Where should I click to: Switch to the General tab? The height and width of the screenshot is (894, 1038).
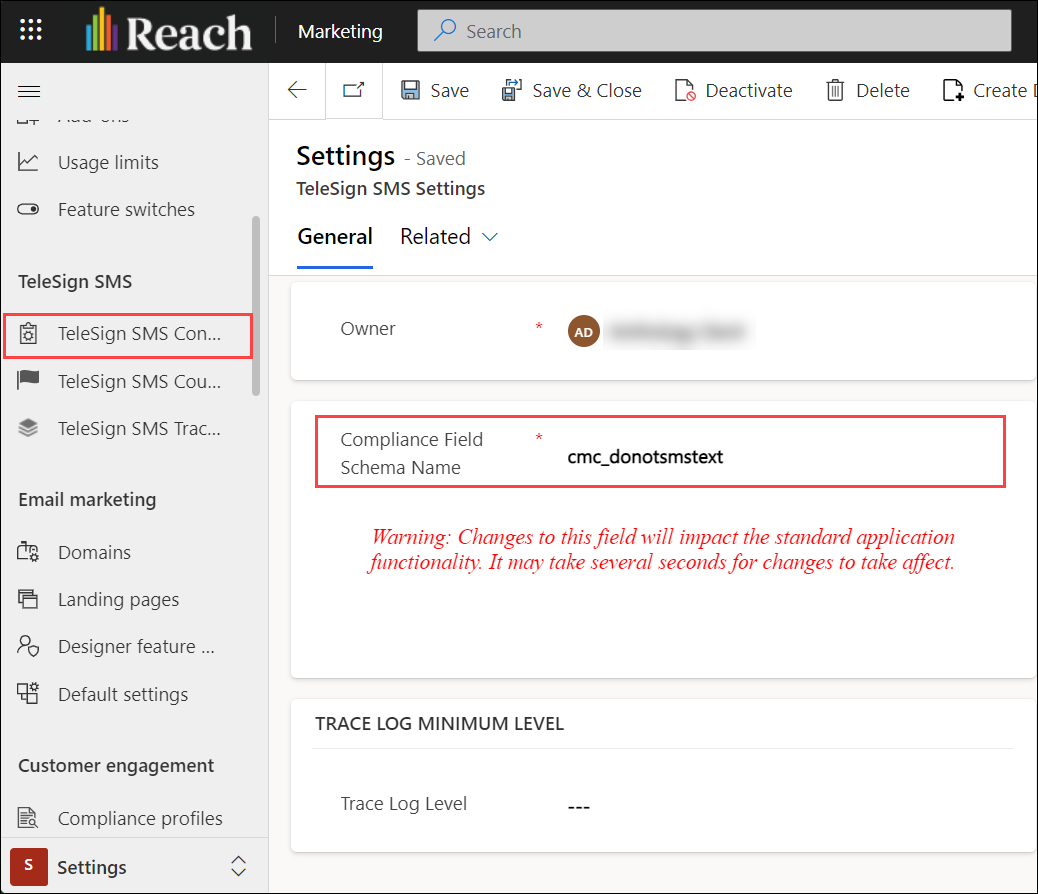click(335, 236)
